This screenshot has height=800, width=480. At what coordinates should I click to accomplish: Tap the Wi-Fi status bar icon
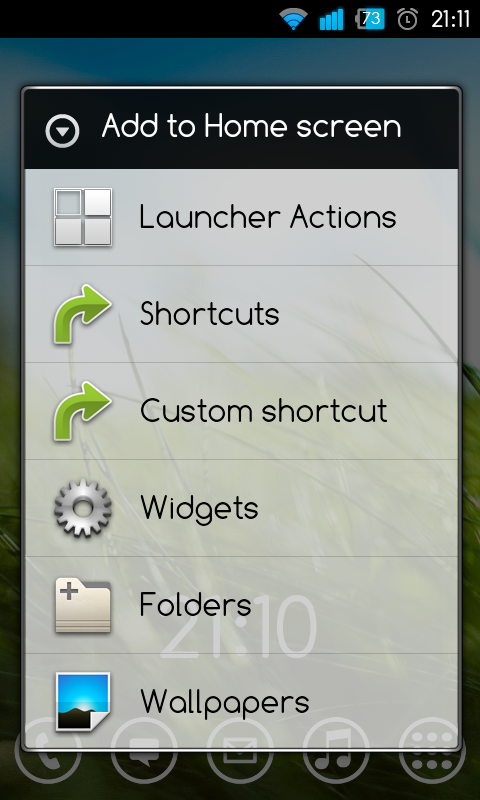tap(293, 19)
